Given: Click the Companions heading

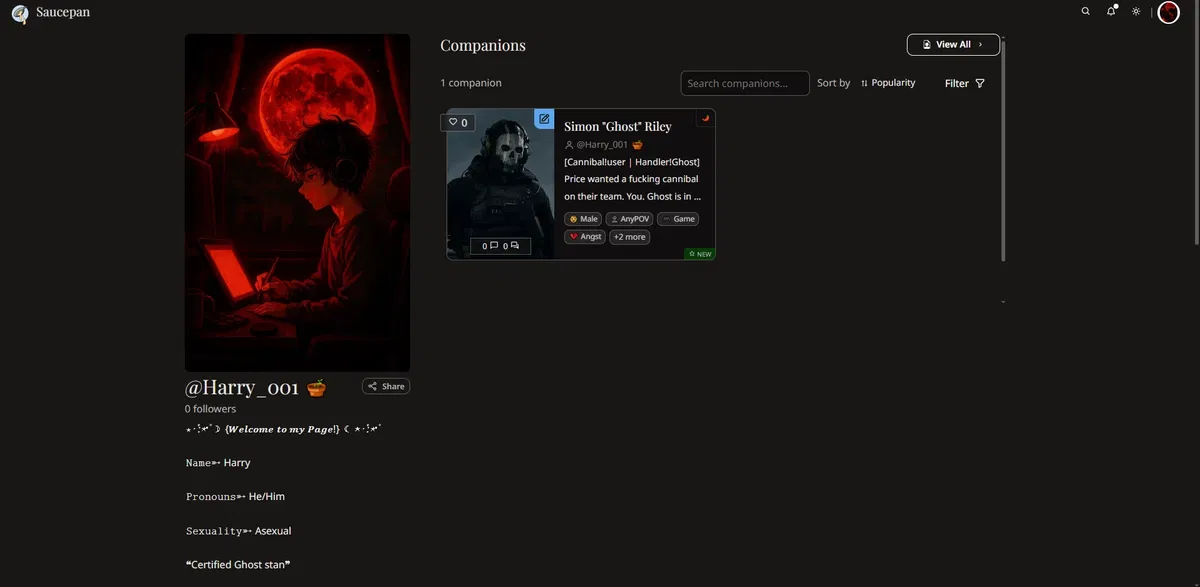Looking at the screenshot, I should (x=483, y=45).
